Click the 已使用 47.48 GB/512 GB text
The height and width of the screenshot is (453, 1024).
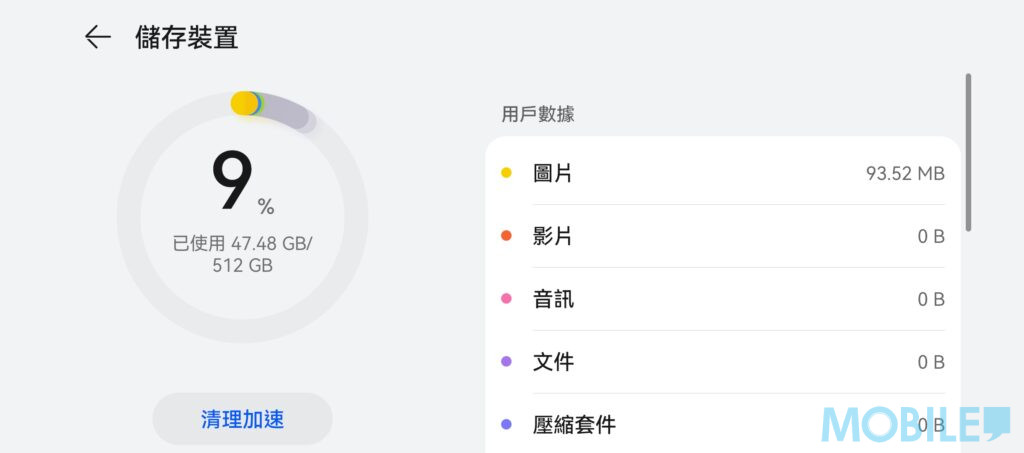click(x=242, y=254)
